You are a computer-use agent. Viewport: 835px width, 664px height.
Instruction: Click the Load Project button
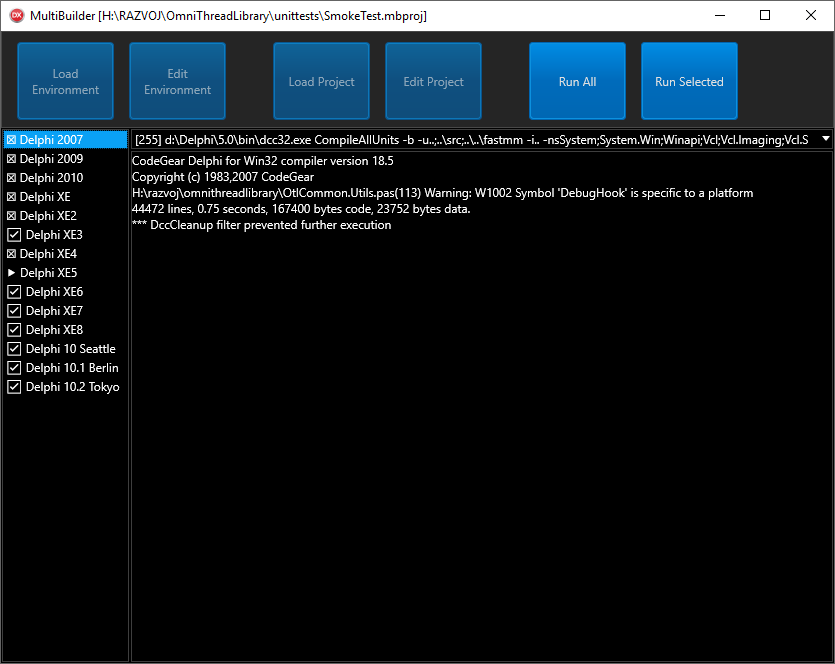click(321, 81)
